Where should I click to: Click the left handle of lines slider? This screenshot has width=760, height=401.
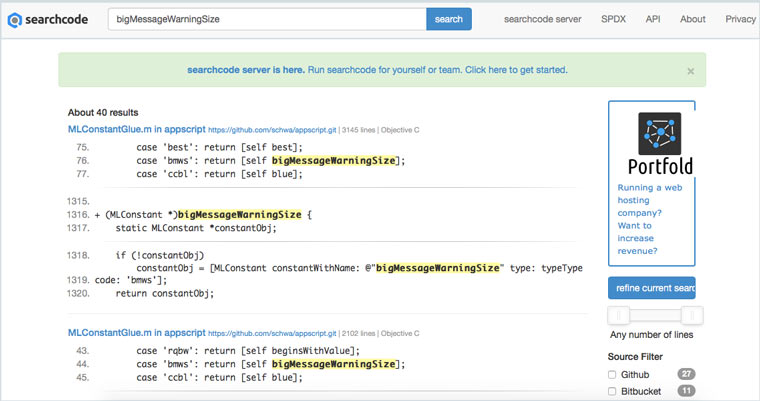(x=620, y=316)
